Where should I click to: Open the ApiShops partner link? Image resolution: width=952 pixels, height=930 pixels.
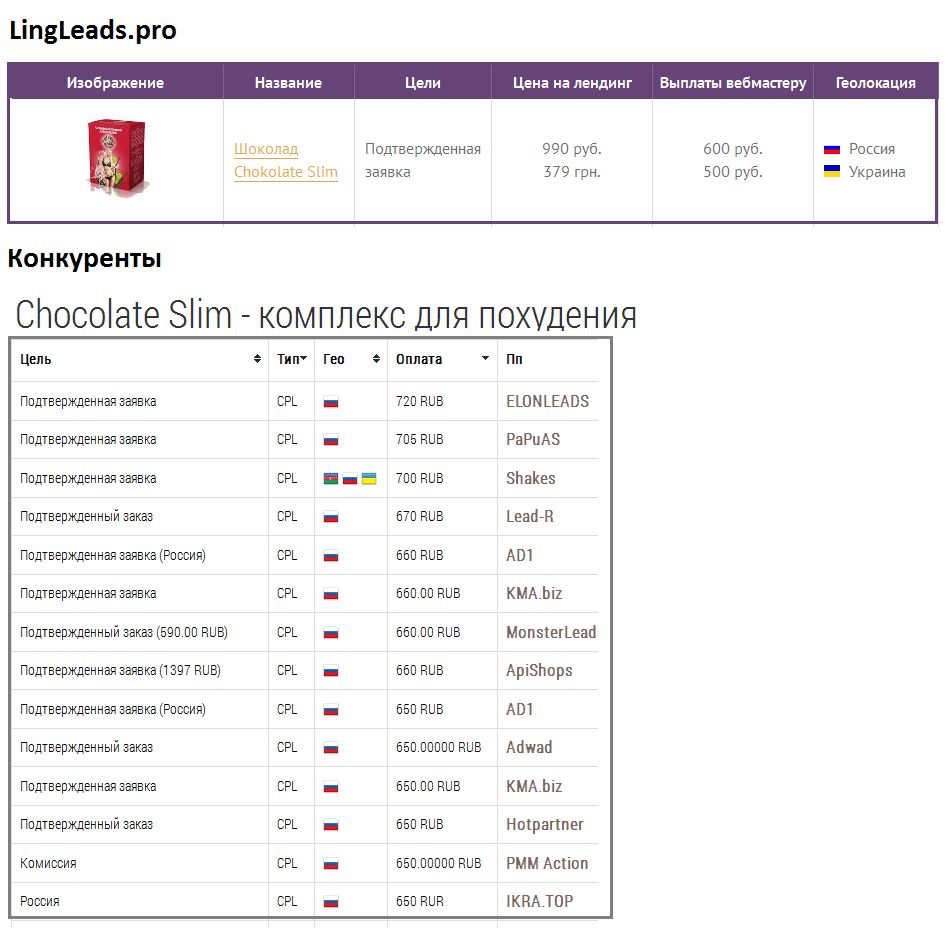coord(539,670)
